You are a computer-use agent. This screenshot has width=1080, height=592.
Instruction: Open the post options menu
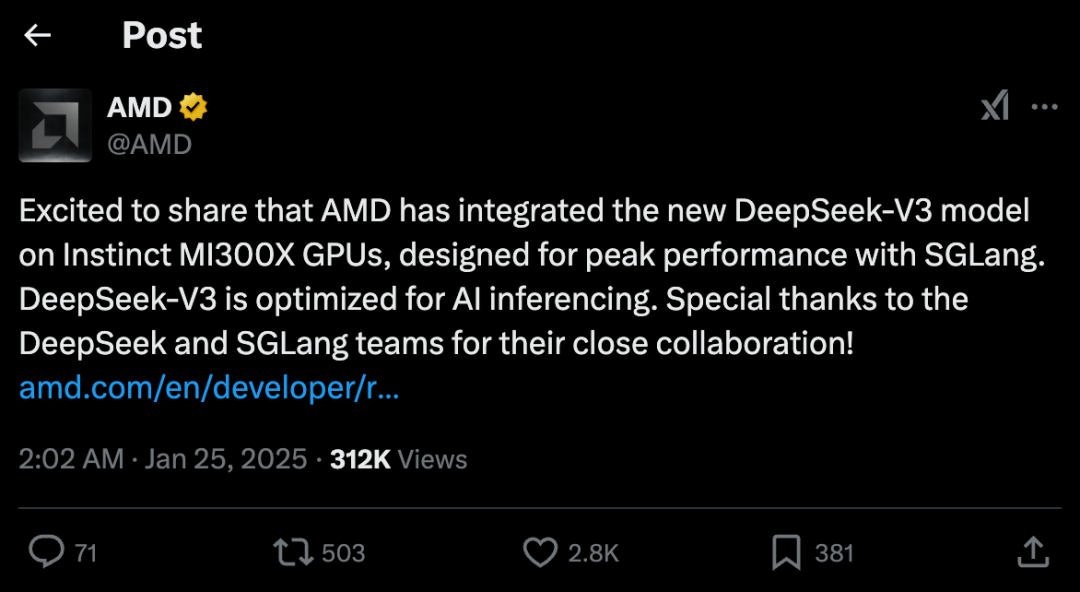tap(1046, 107)
